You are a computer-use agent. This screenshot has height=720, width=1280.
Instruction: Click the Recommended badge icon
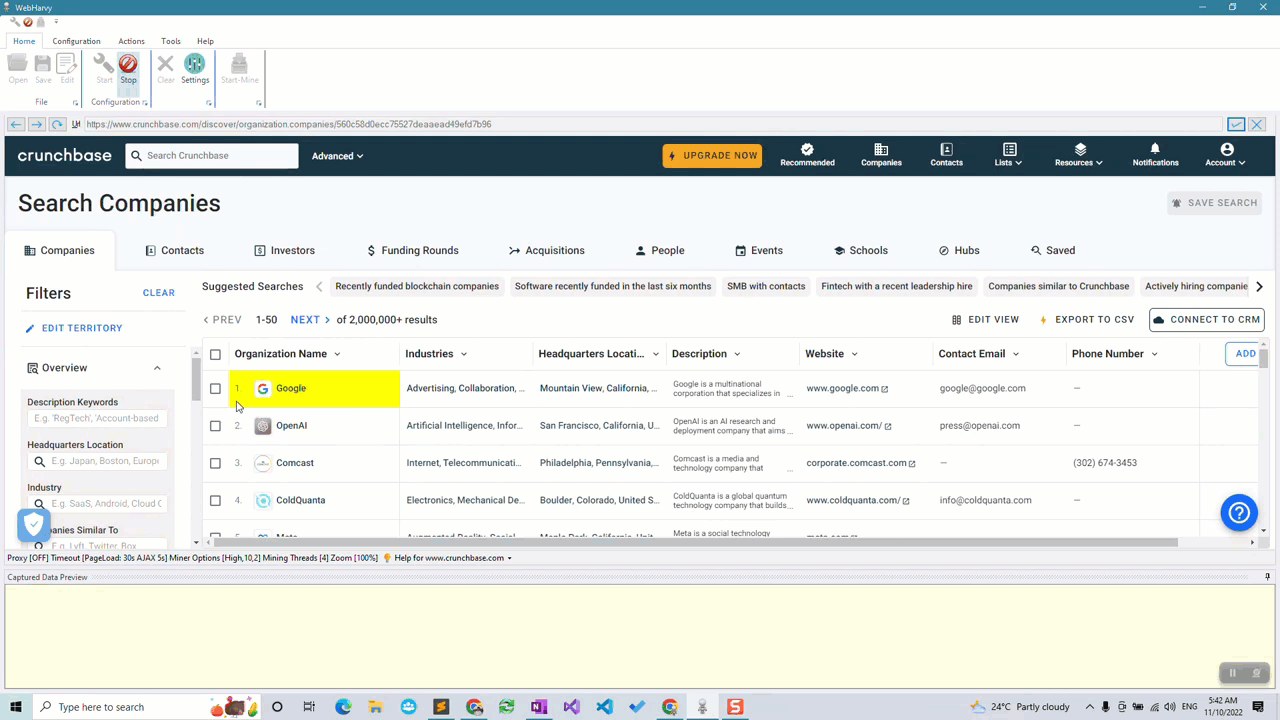(807, 149)
